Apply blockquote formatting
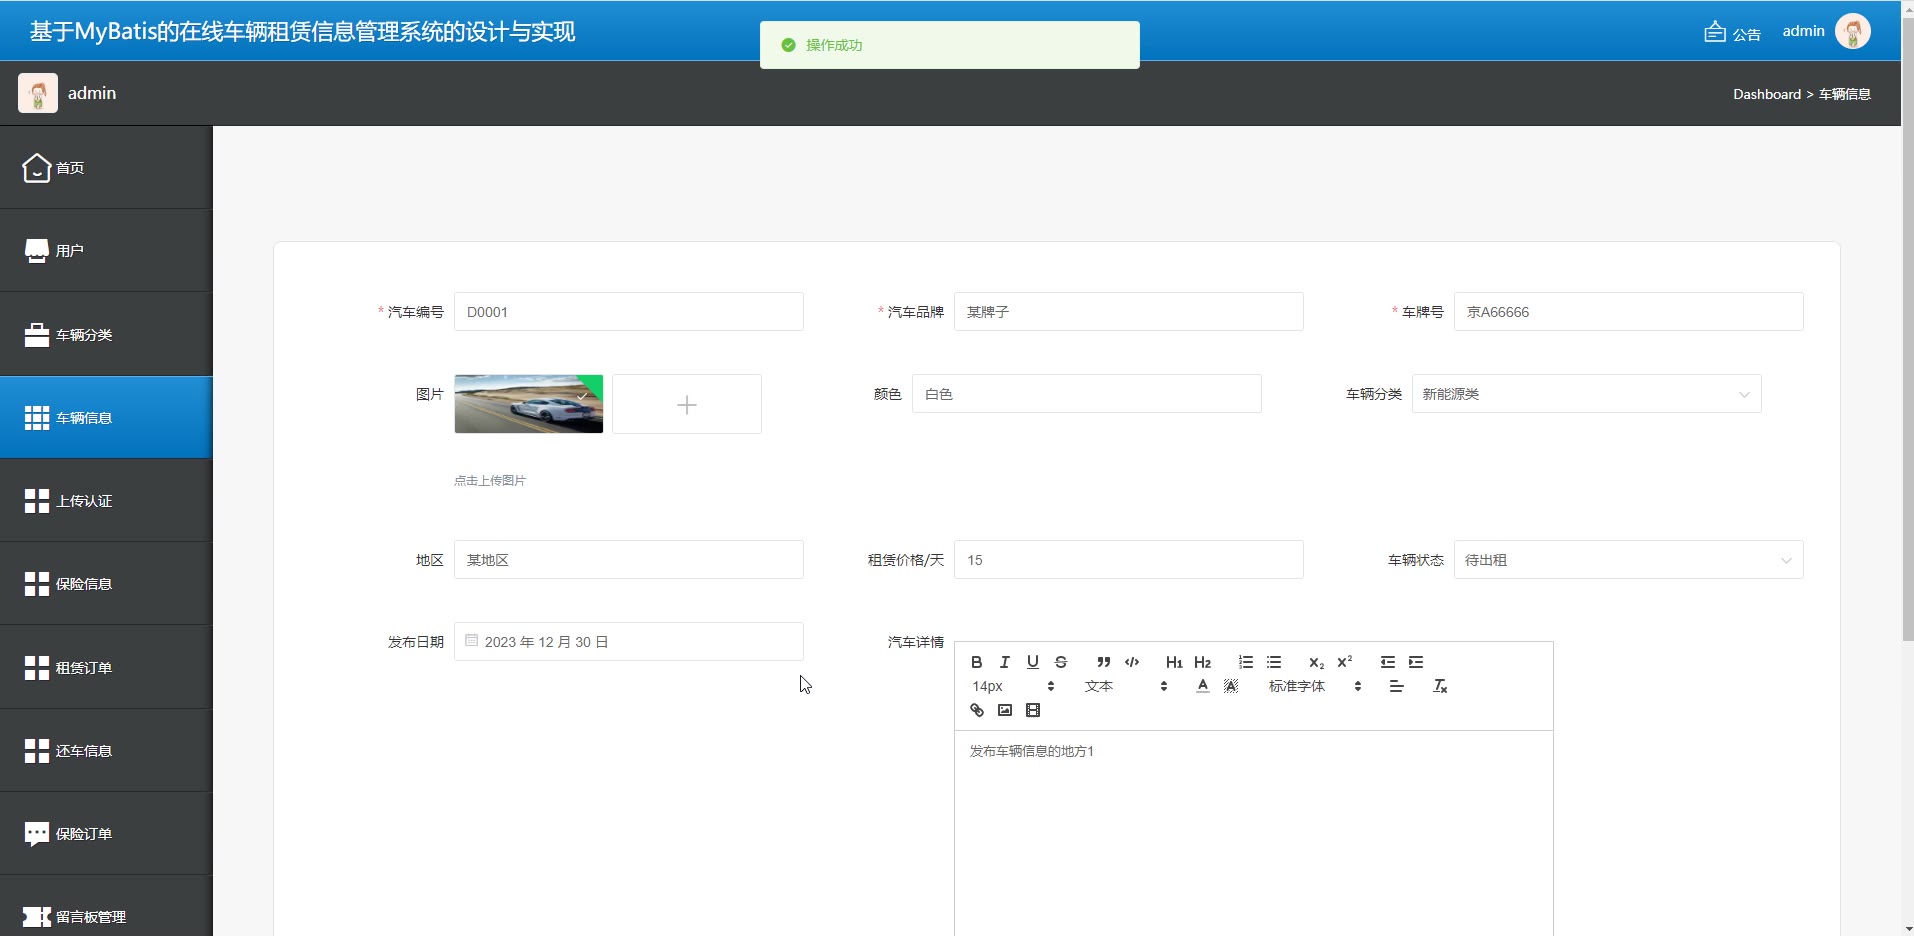 click(x=1104, y=662)
